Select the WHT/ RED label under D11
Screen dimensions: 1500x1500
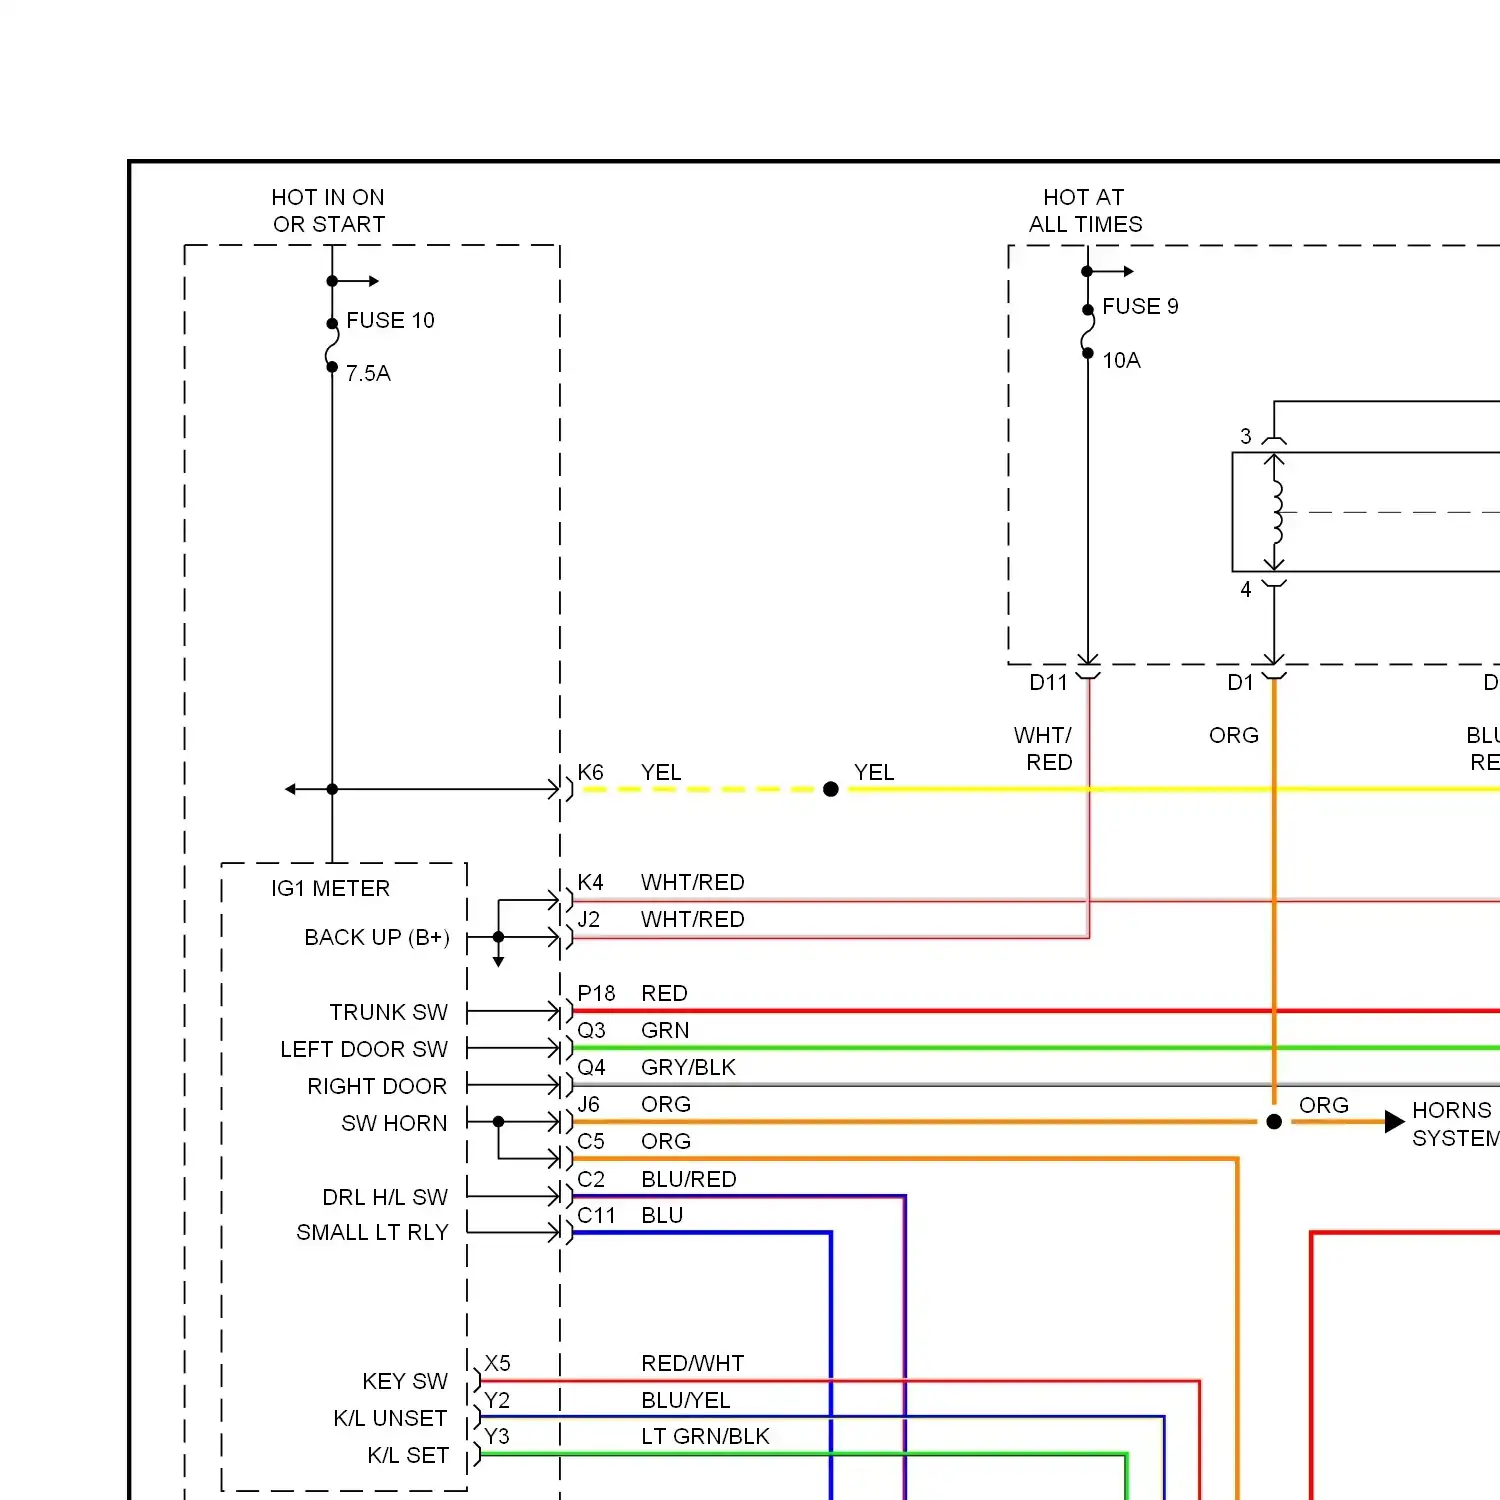1043,749
